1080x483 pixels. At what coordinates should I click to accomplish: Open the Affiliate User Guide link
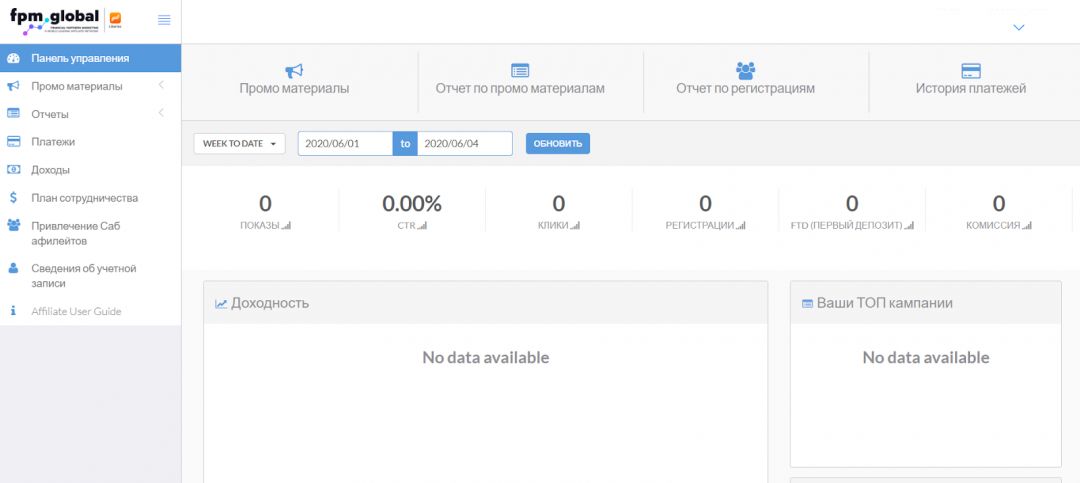click(76, 311)
